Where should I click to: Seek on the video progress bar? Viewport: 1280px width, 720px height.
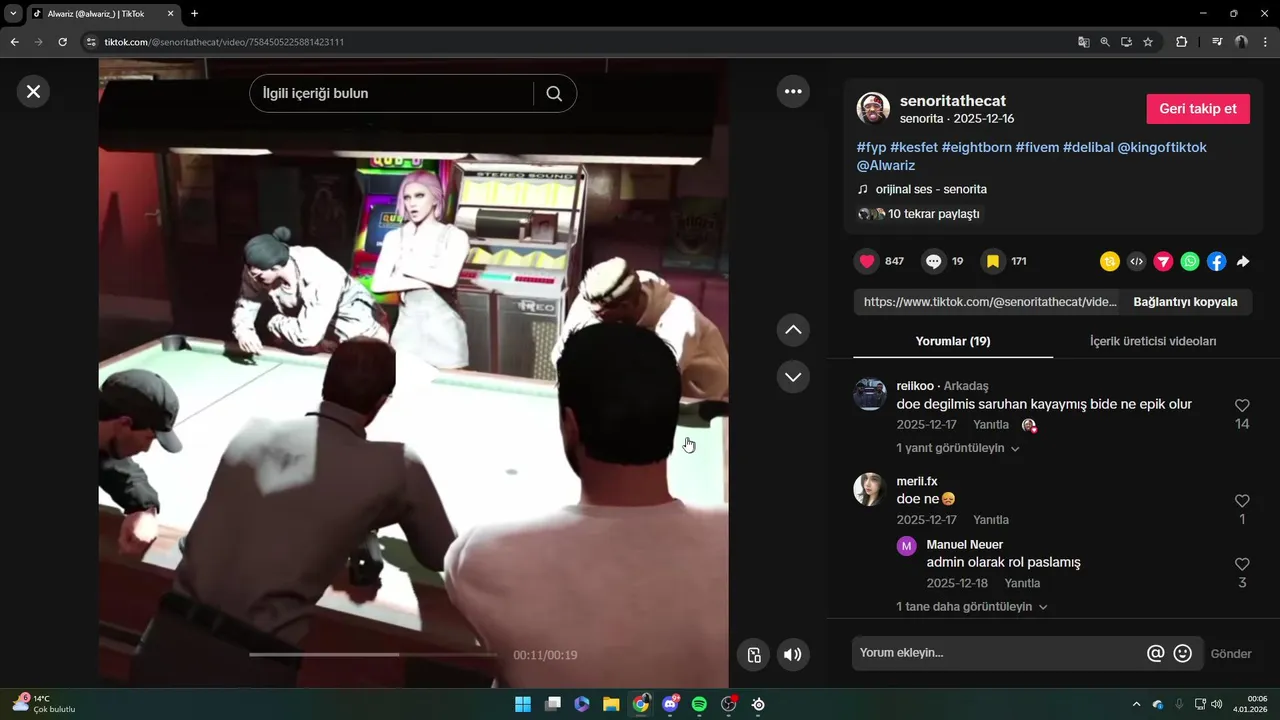coord(373,655)
